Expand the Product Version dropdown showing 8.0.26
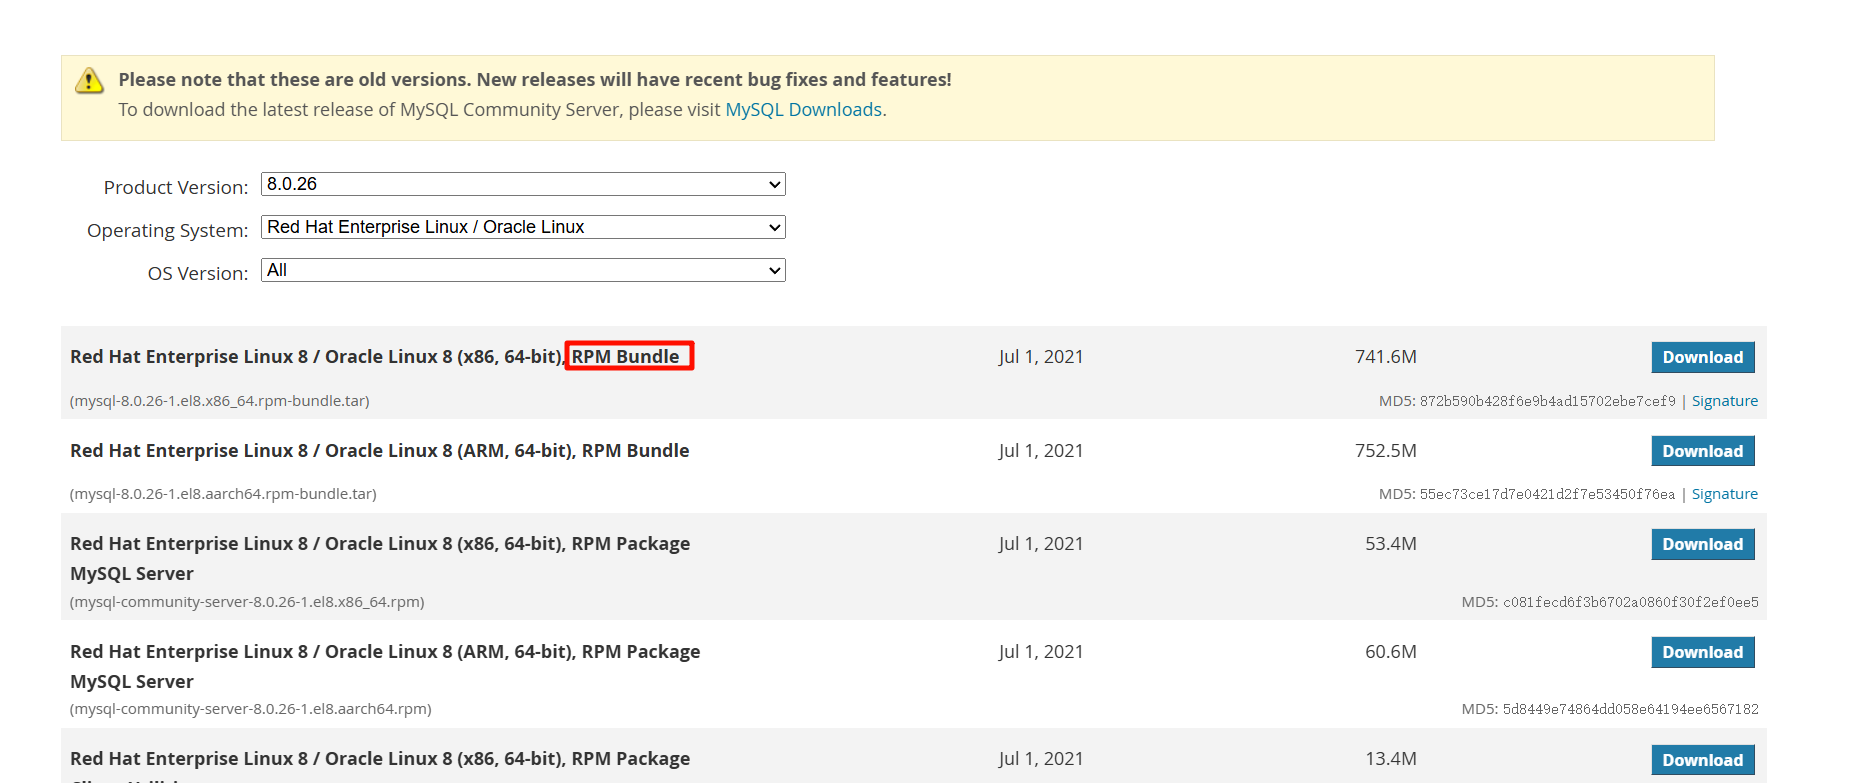This screenshot has width=1873, height=783. tap(522, 184)
